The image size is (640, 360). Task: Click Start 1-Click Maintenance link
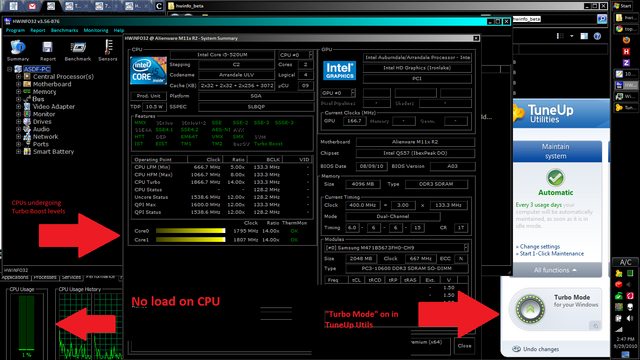(551, 253)
